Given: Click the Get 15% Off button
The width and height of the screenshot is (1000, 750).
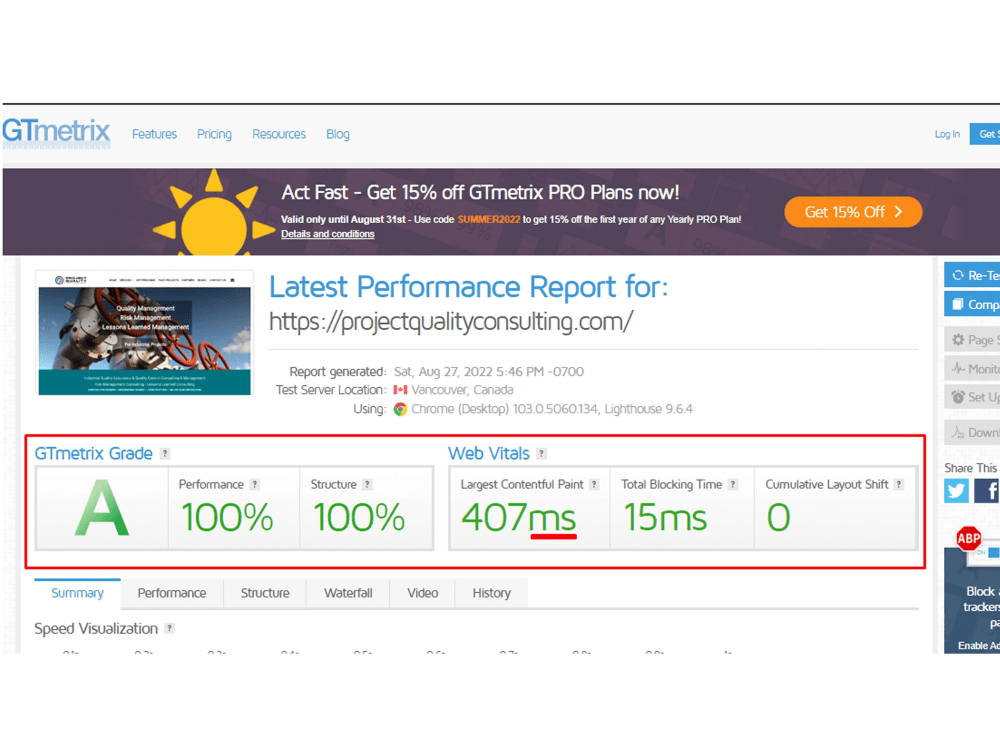Looking at the screenshot, I should point(853,212).
